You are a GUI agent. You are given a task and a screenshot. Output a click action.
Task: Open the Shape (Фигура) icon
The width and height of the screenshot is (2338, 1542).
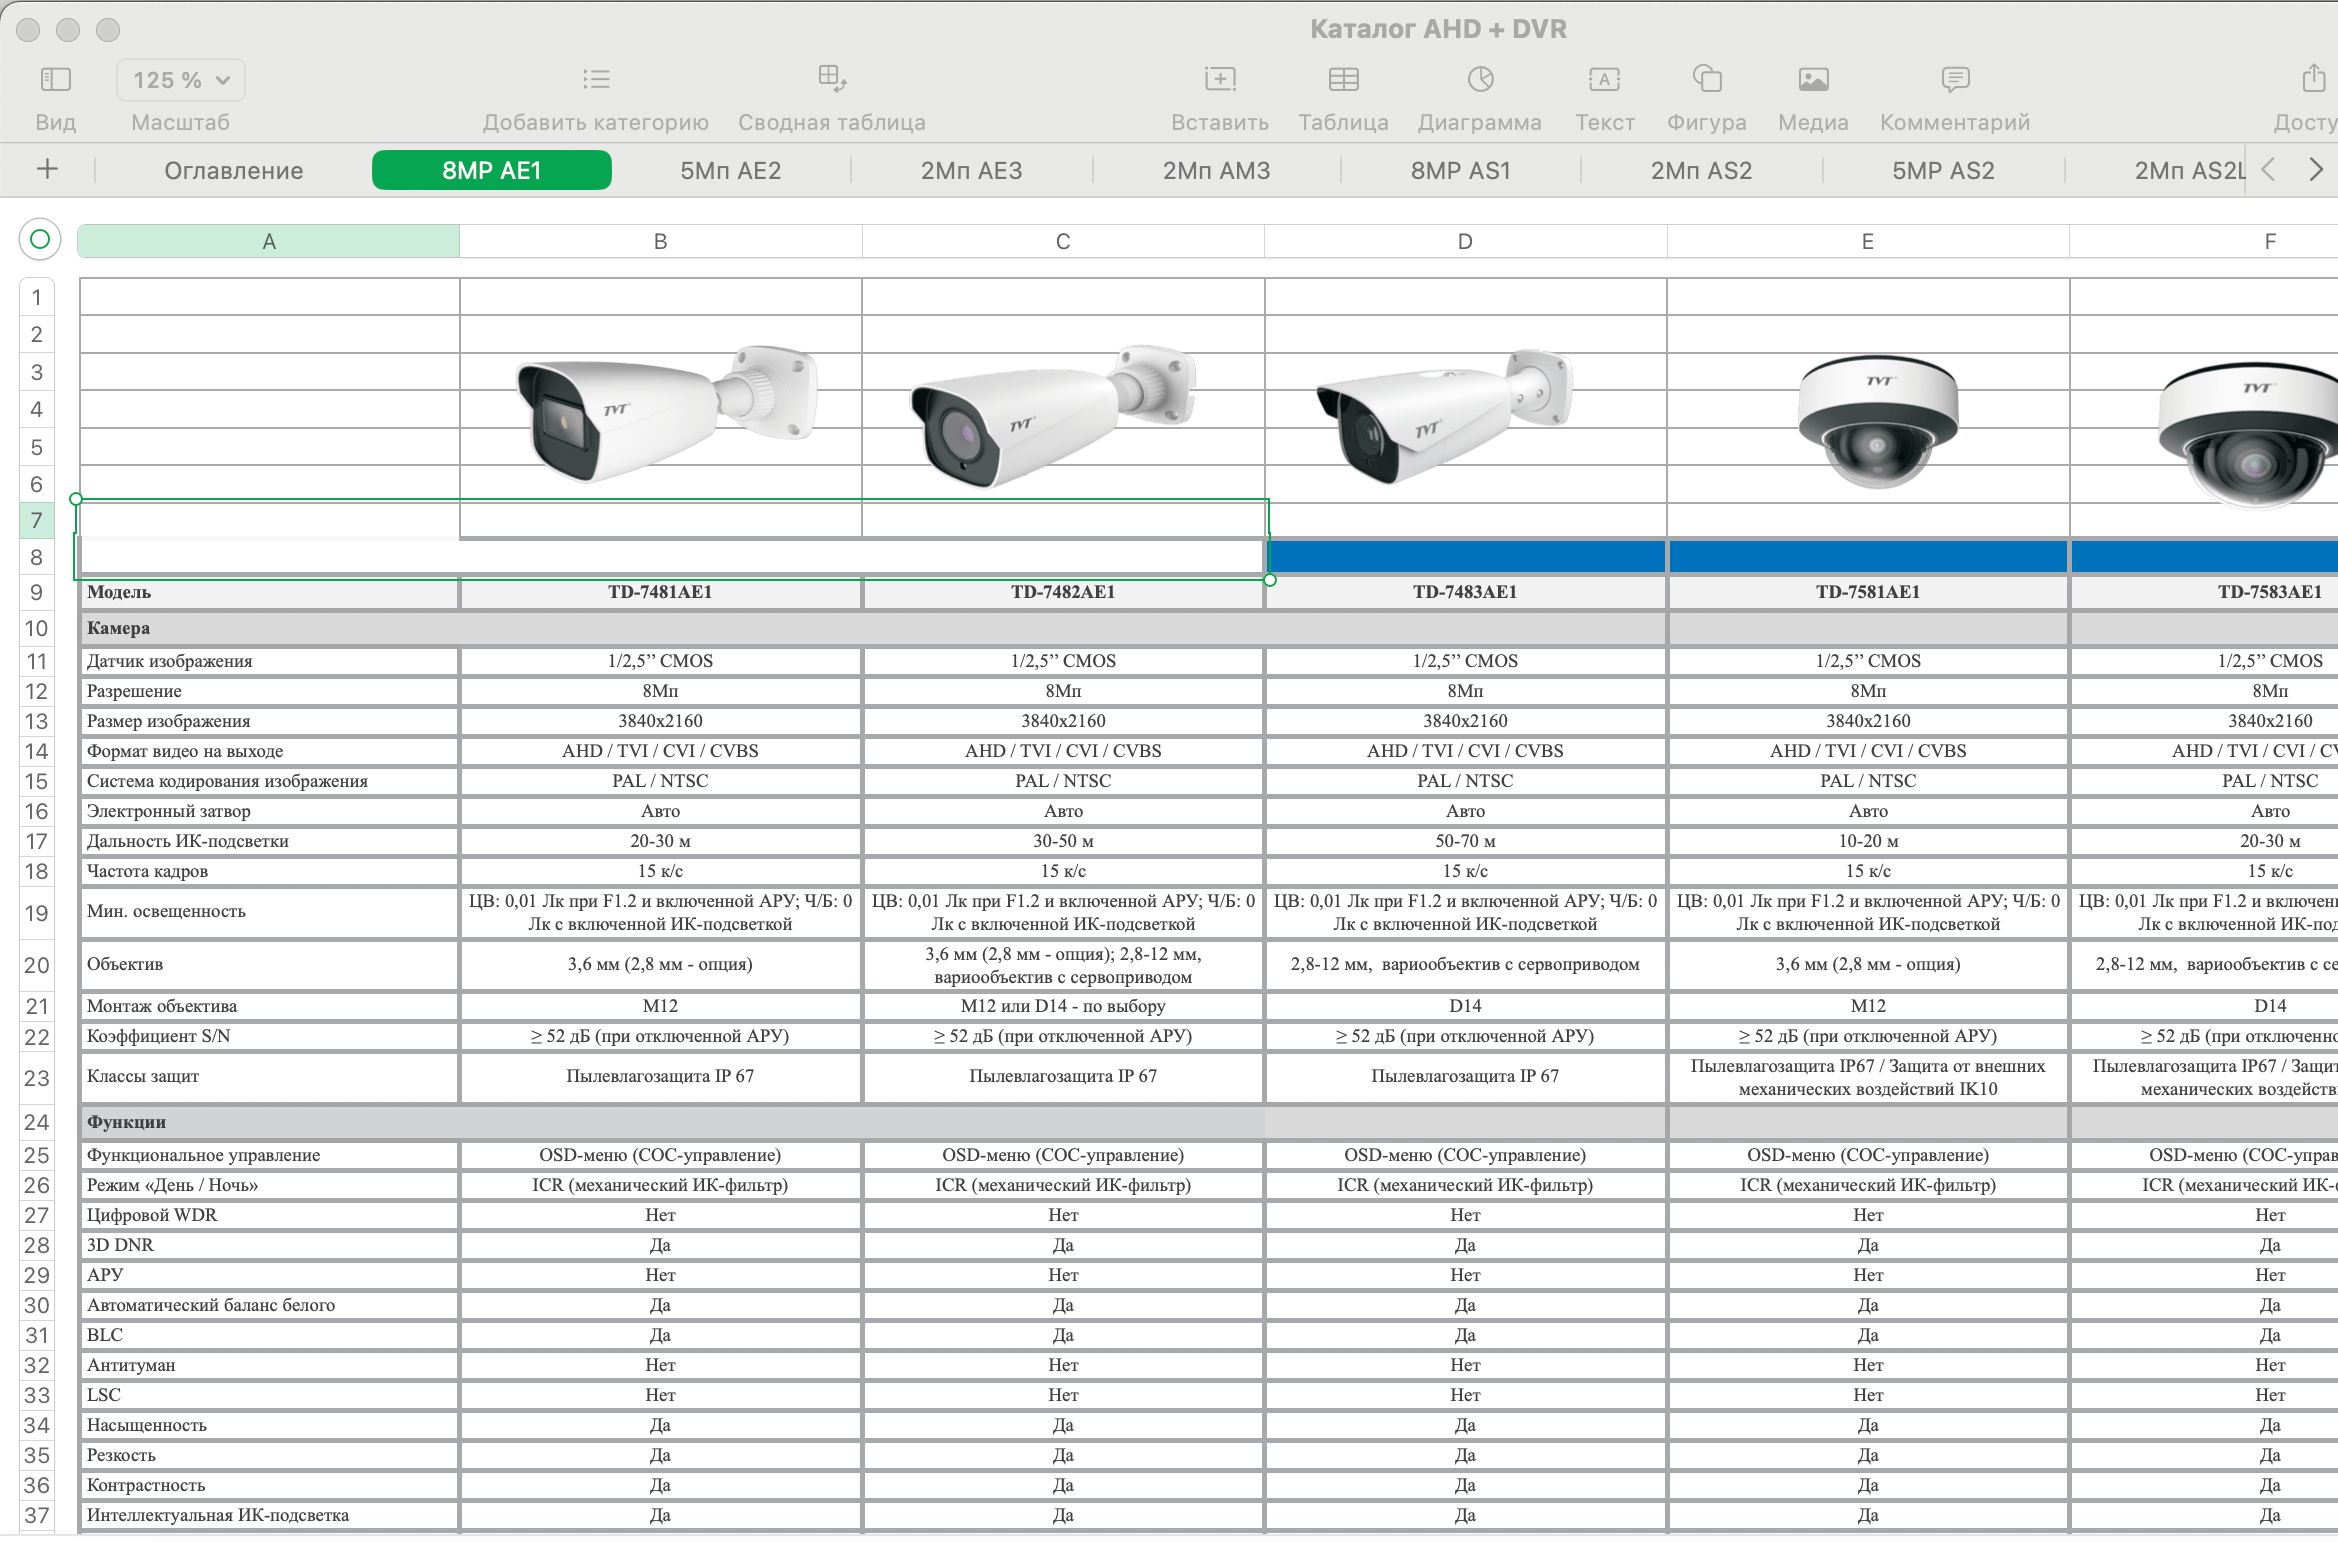point(1706,79)
